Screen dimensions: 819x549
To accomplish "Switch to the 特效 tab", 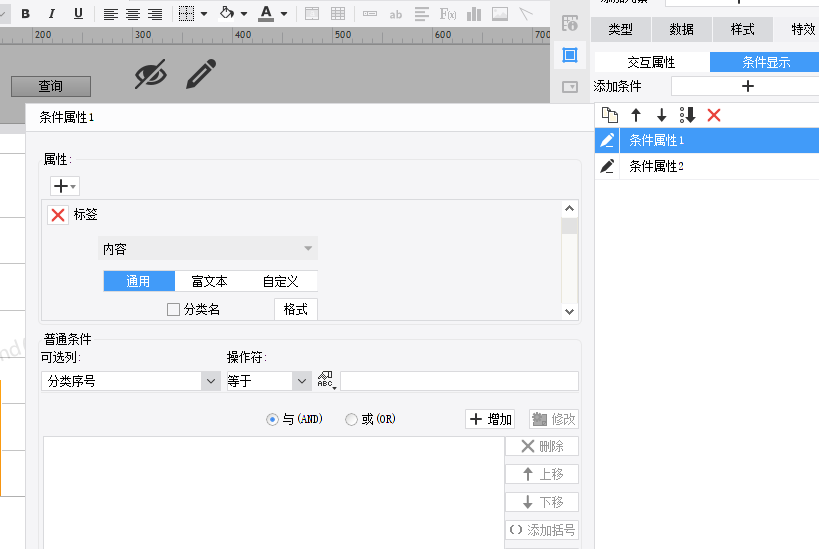I will click(798, 29).
